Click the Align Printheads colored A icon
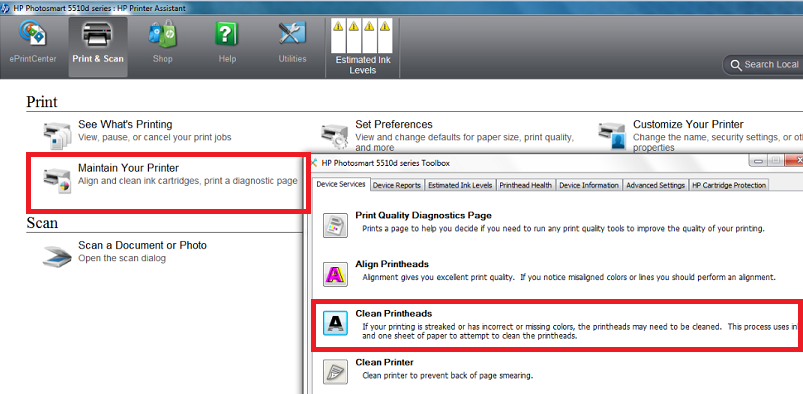The image size is (803, 394). click(335, 274)
